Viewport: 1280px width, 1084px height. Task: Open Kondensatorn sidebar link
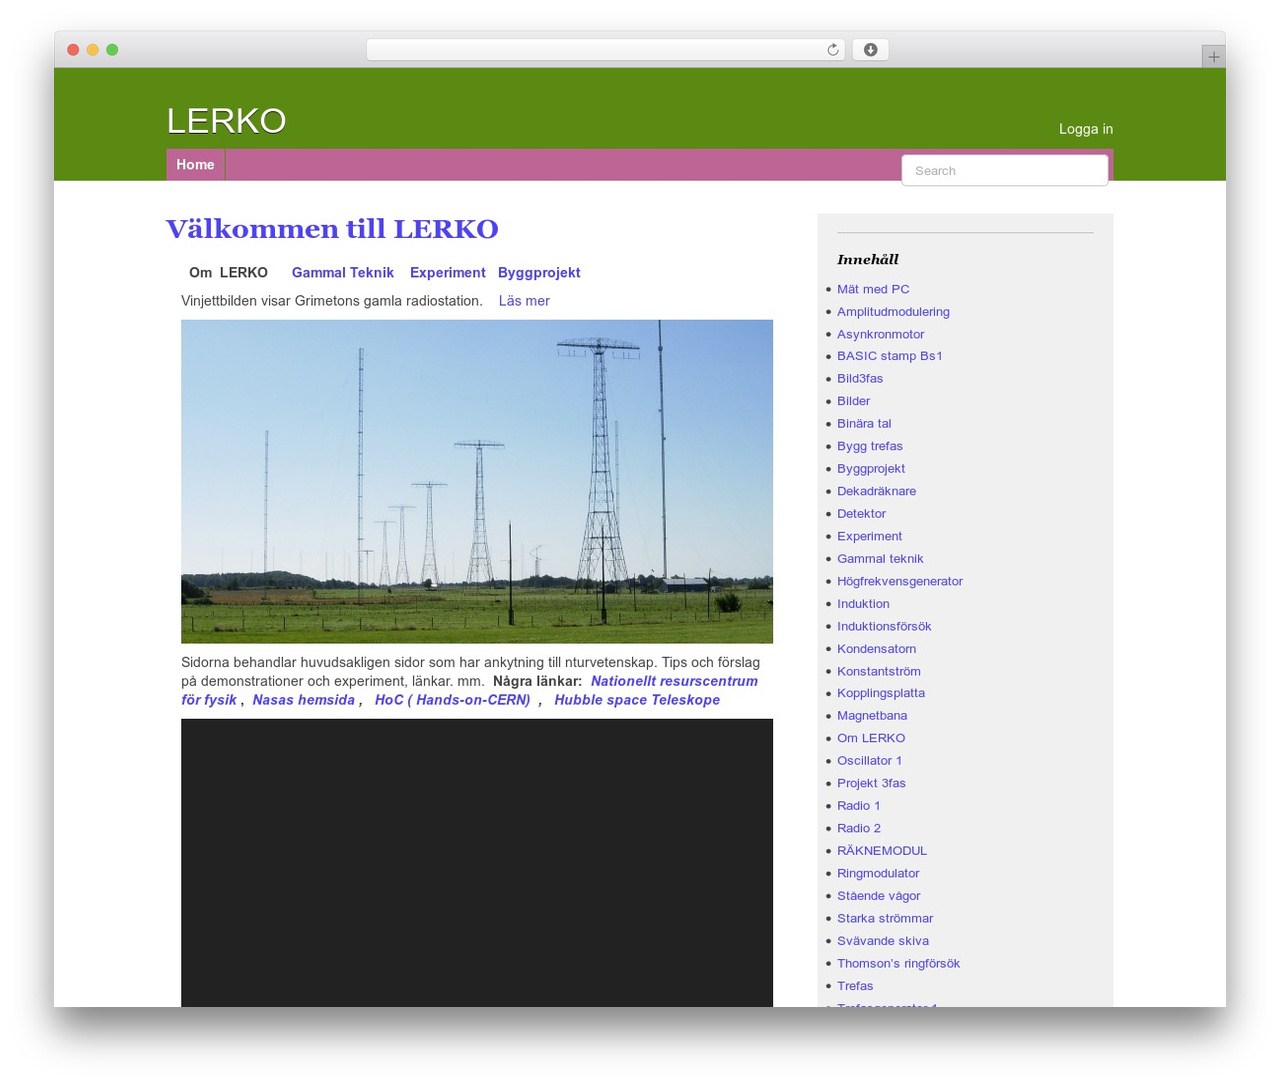click(x=876, y=649)
